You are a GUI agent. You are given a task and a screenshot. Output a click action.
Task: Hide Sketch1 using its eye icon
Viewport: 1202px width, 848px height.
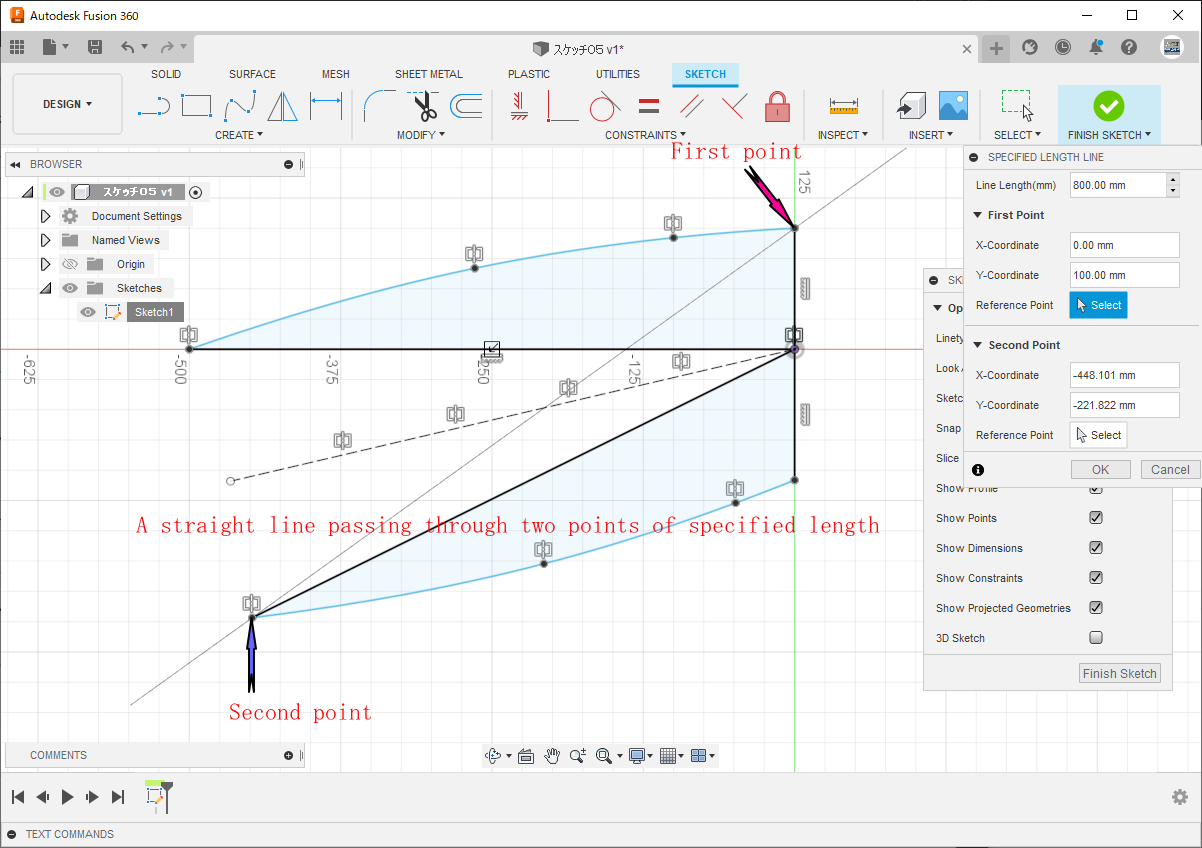click(x=88, y=312)
